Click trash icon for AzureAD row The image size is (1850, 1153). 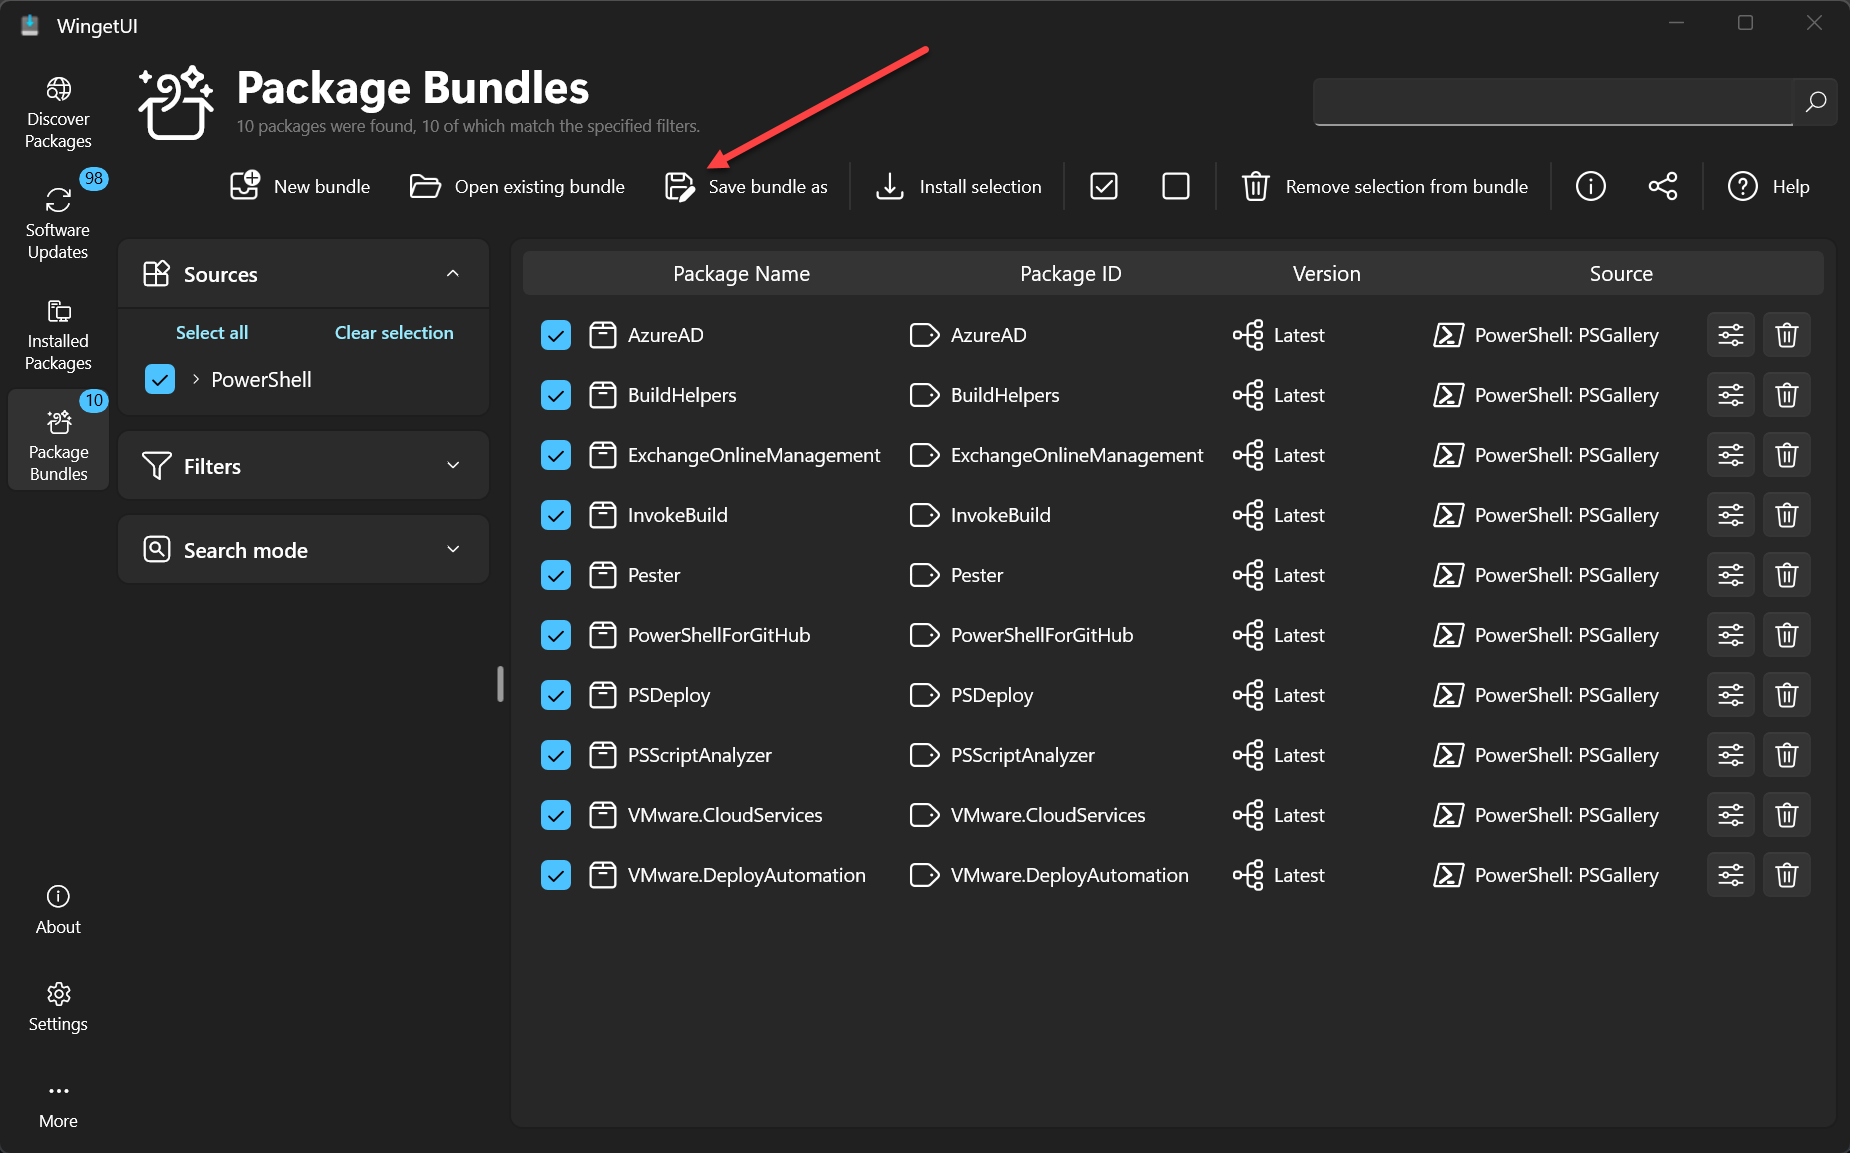click(1786, 335)
